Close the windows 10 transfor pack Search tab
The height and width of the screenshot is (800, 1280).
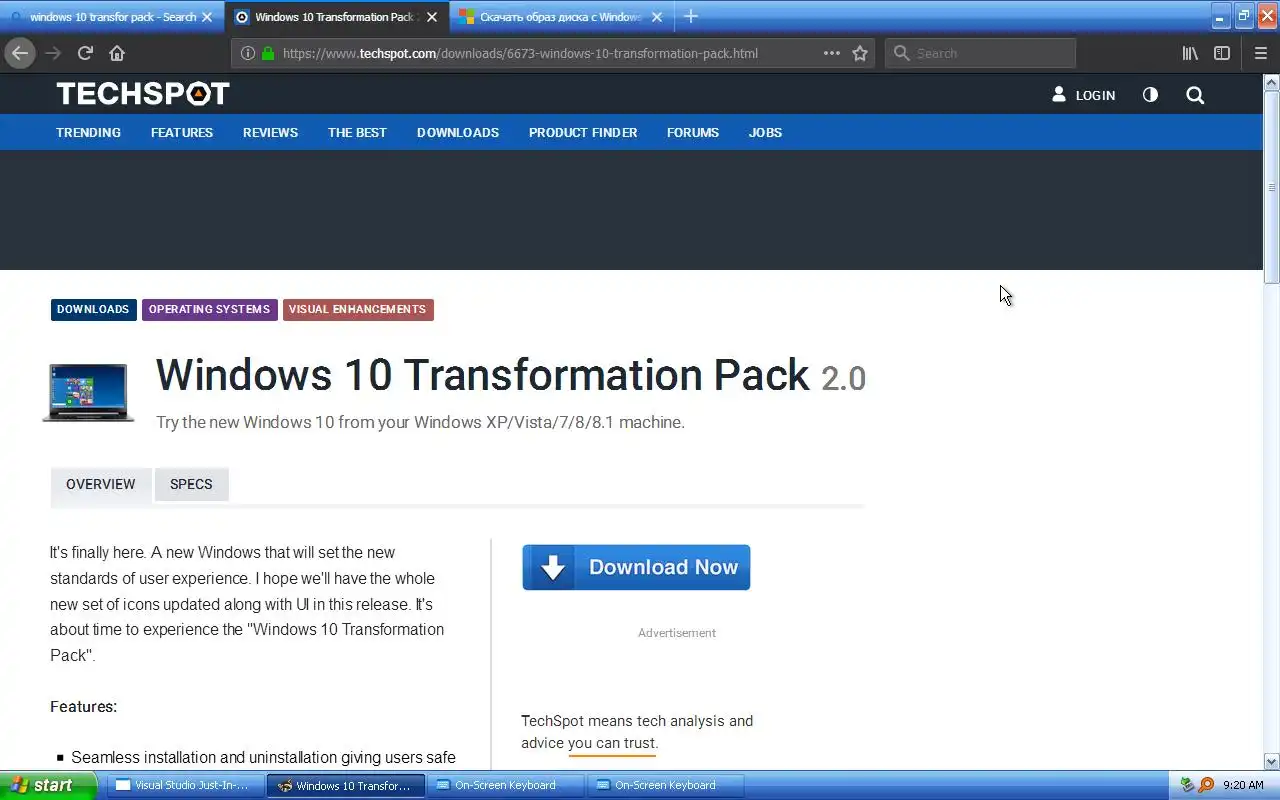[x=207, y=17]
